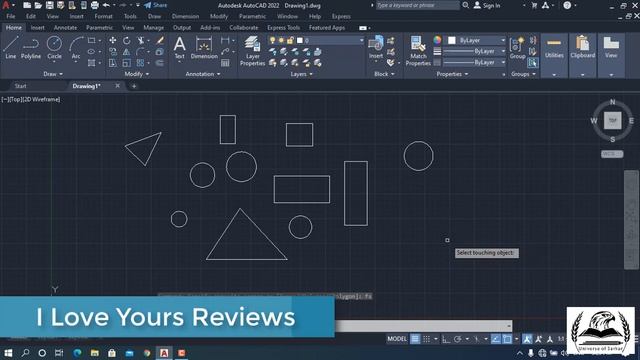640x360 pixels.
Task: Activate the Fillet tool
Action: (141, 52)
